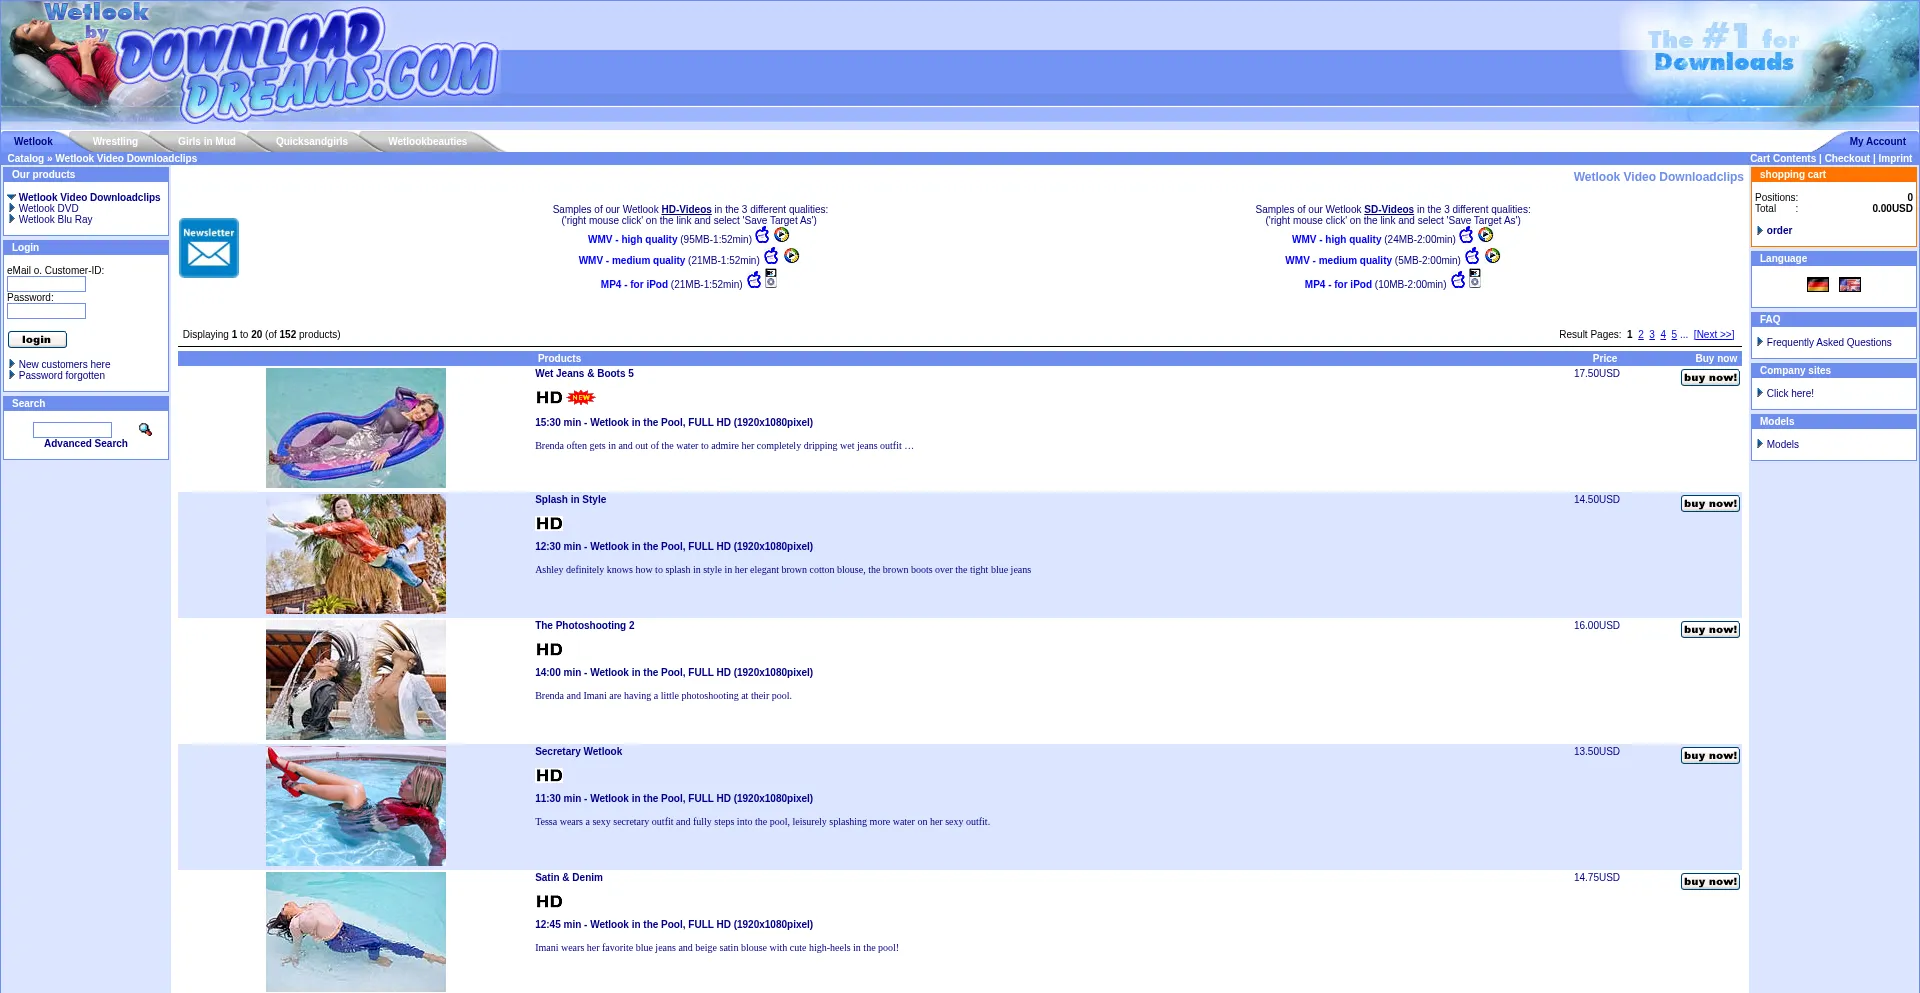Click the eMail or Customer-ID field

(46, 284)
